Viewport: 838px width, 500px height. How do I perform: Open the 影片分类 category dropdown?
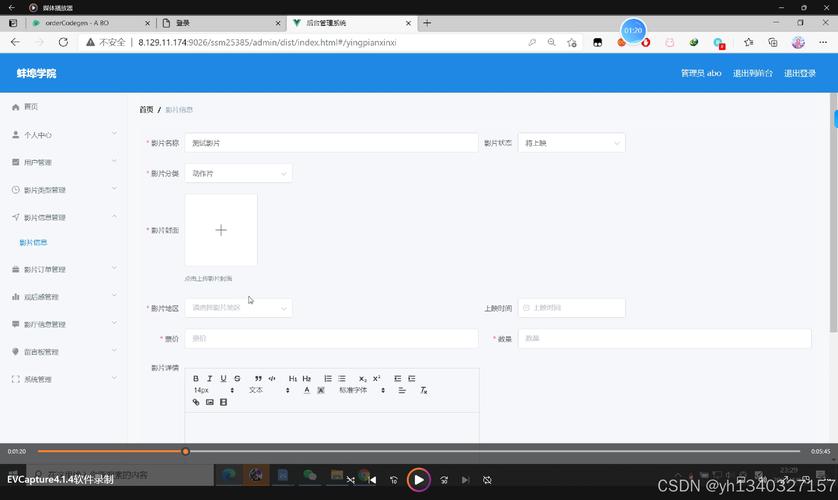coord(238,173)
